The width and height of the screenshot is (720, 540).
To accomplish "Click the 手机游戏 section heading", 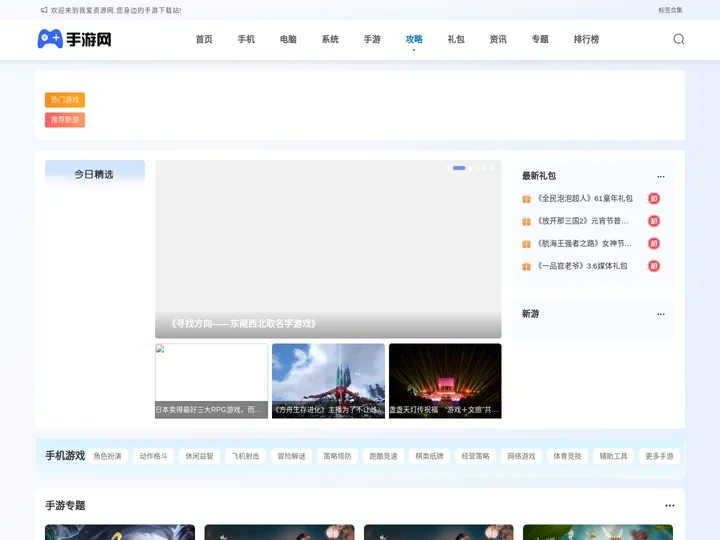I will pos(65,456).
